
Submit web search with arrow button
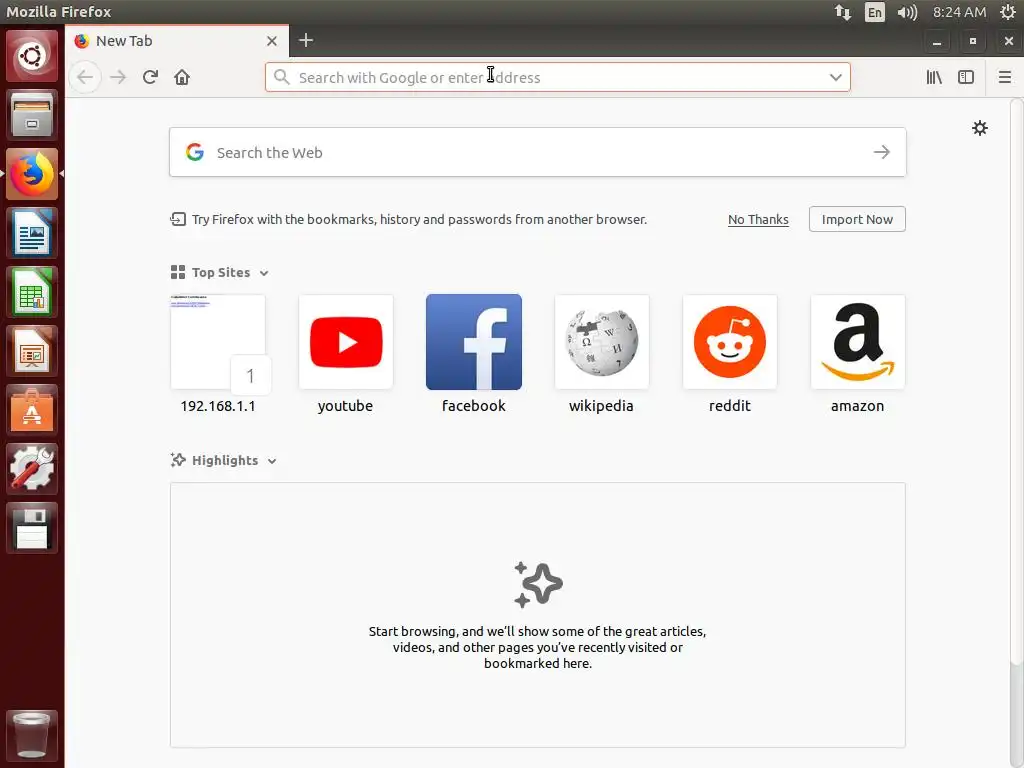tap(882, 152)
